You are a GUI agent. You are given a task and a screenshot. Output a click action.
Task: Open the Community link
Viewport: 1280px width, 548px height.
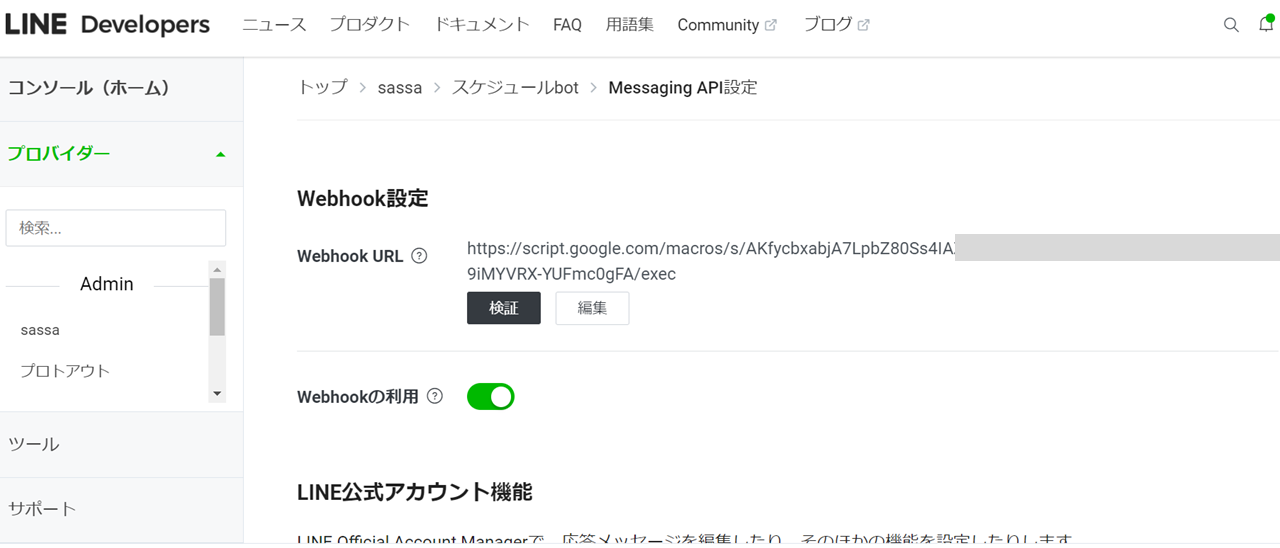[x=718, y=25]
